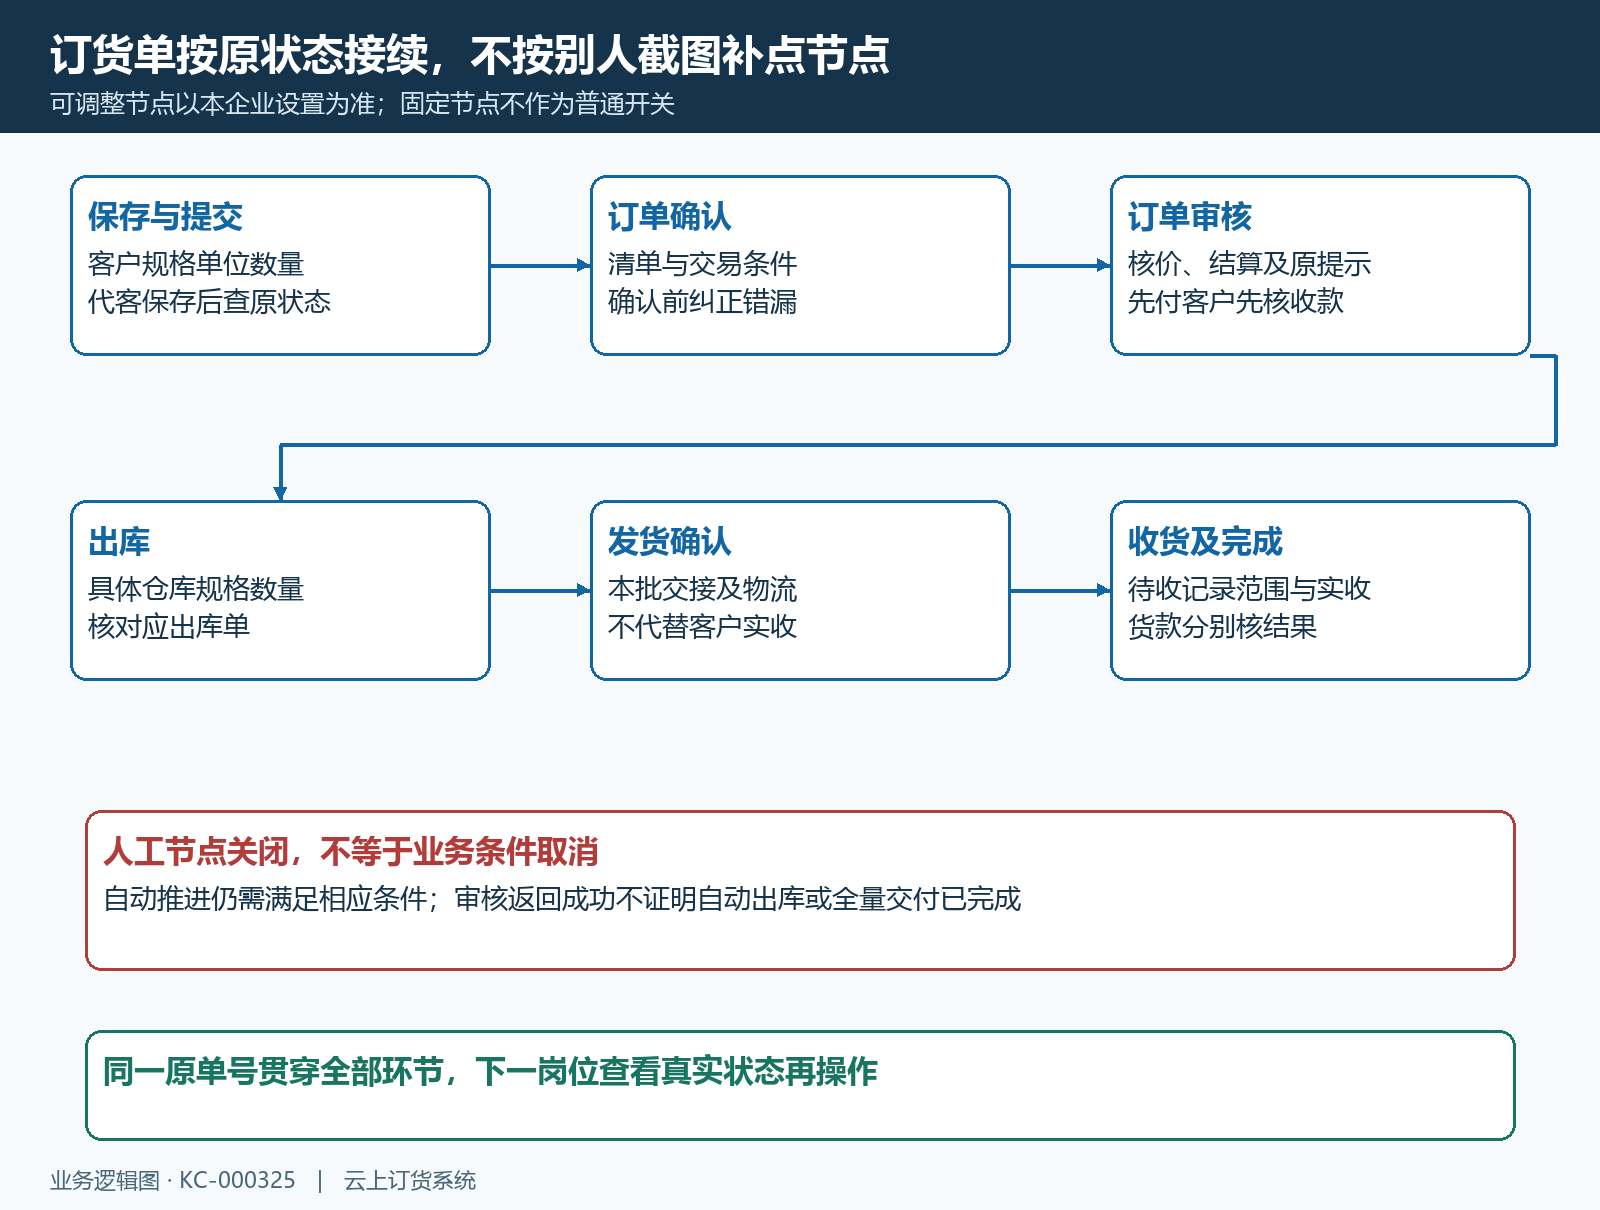
Task: Select the 发货确认 heading
Action: coord(669,541)
